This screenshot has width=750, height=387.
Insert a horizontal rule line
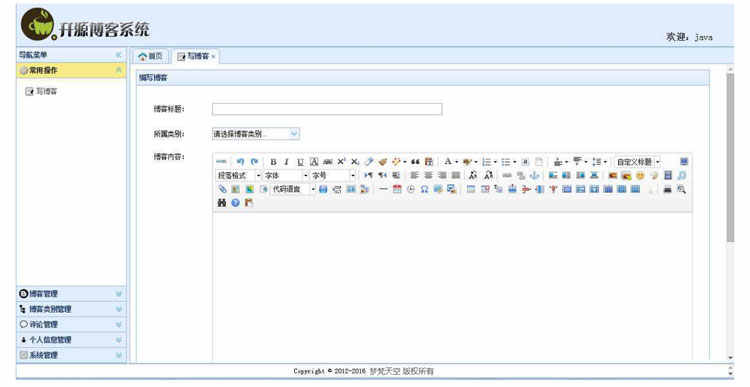point(383,189)
